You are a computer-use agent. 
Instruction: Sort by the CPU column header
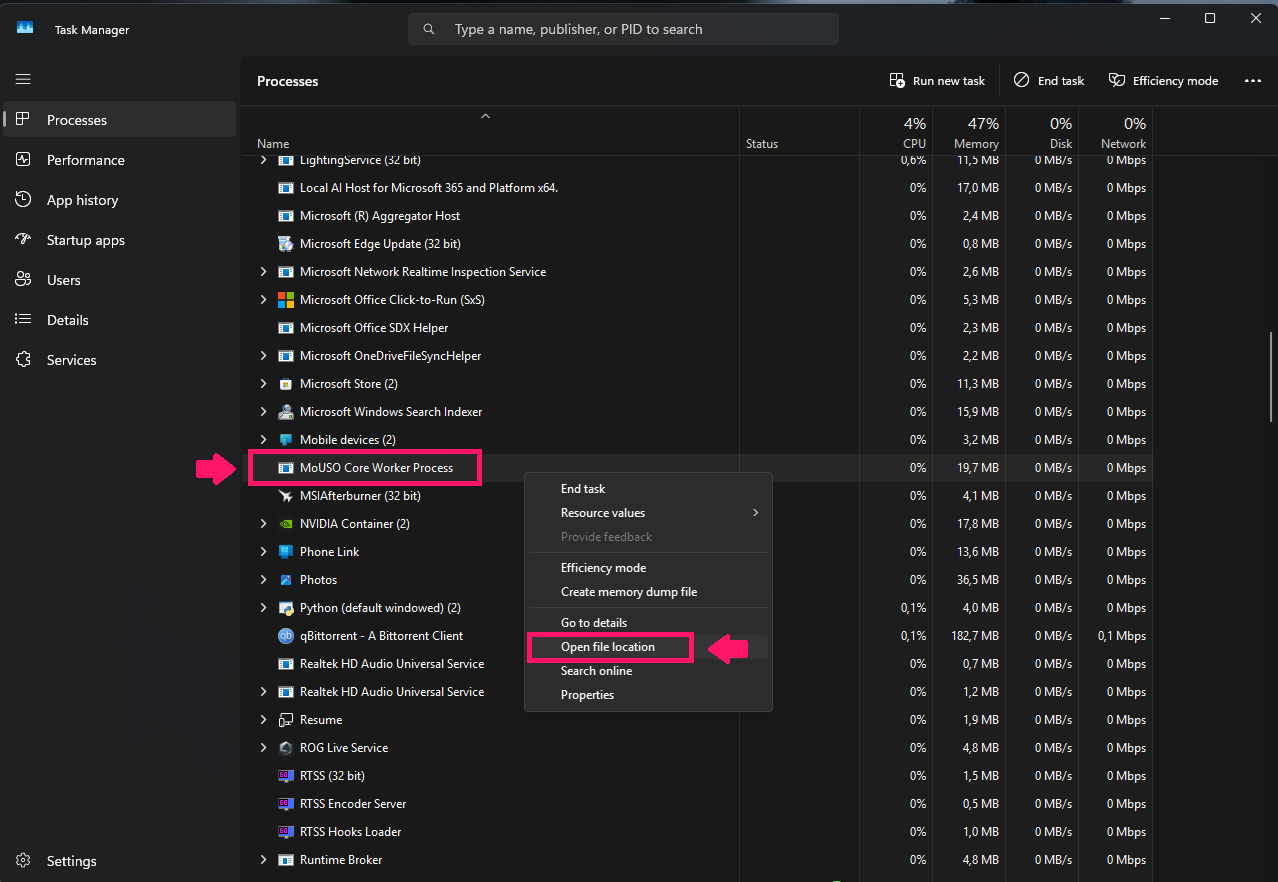[896, 132]
